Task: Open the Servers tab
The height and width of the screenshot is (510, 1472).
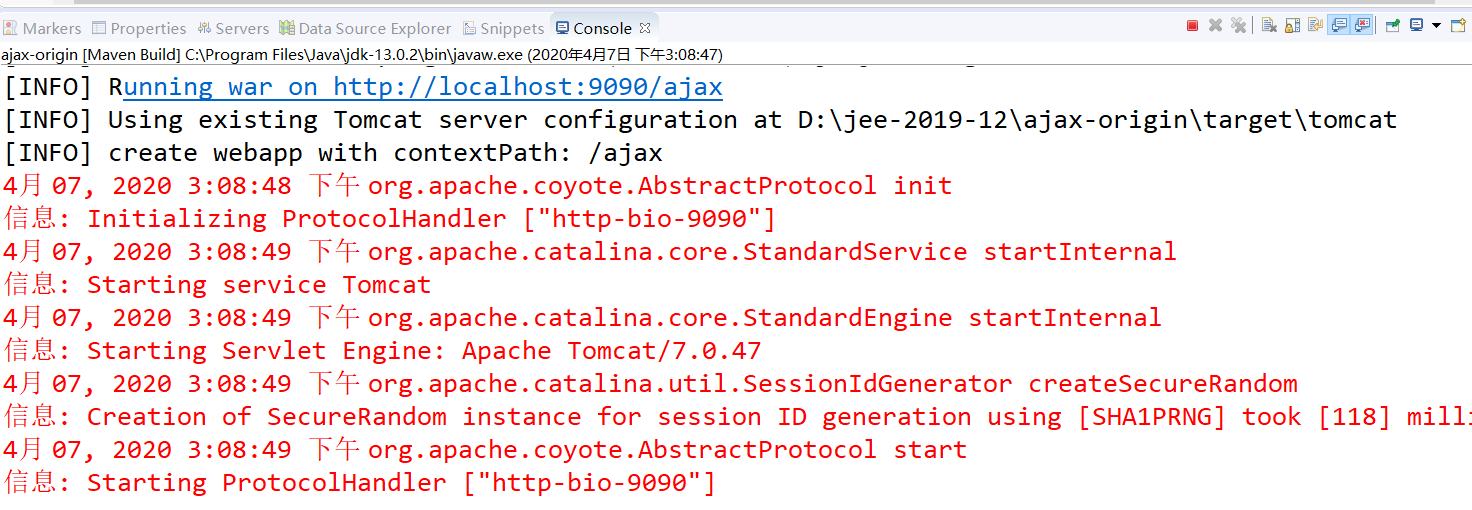Action: pyautogui.click(x=233, y=28)
